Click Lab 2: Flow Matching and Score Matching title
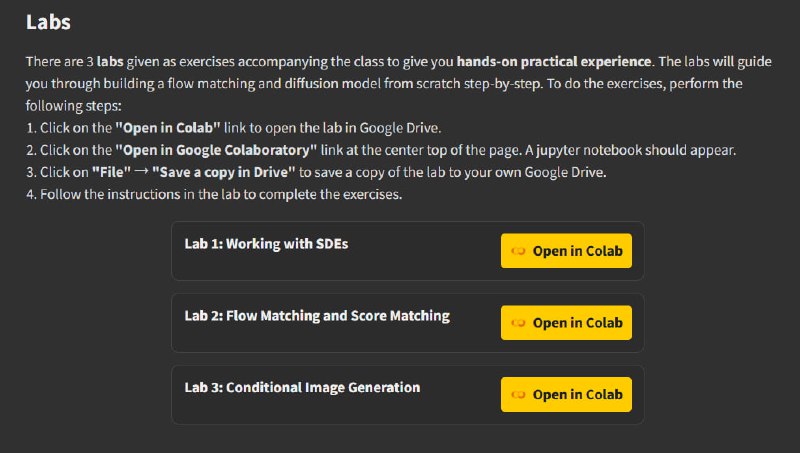800x453 pixels. pyautogui.click(x=316, y=316)
